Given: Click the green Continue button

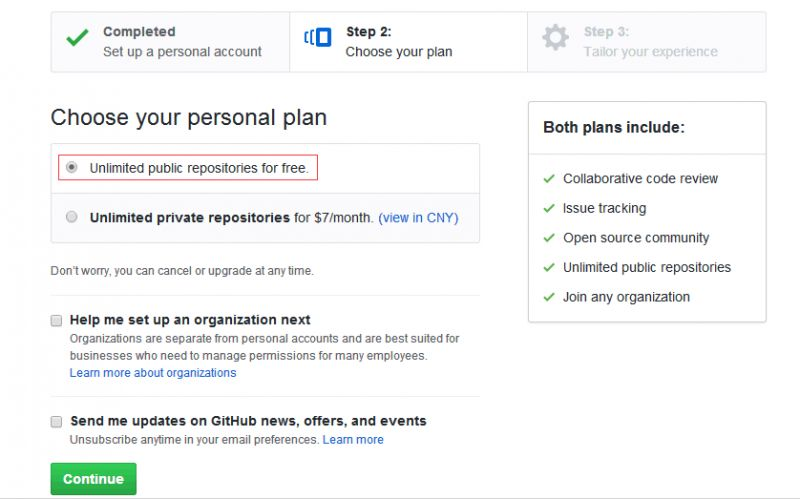Looking at the screenshot, I should (x=93, y=479).
